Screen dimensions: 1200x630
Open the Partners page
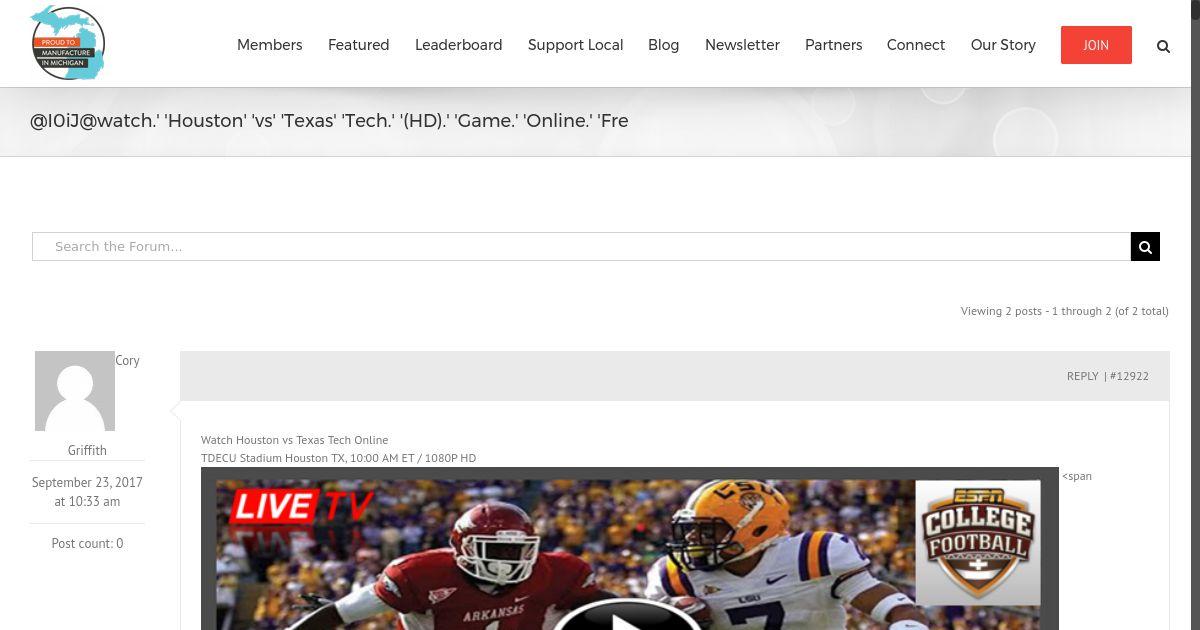click(833, 45)
